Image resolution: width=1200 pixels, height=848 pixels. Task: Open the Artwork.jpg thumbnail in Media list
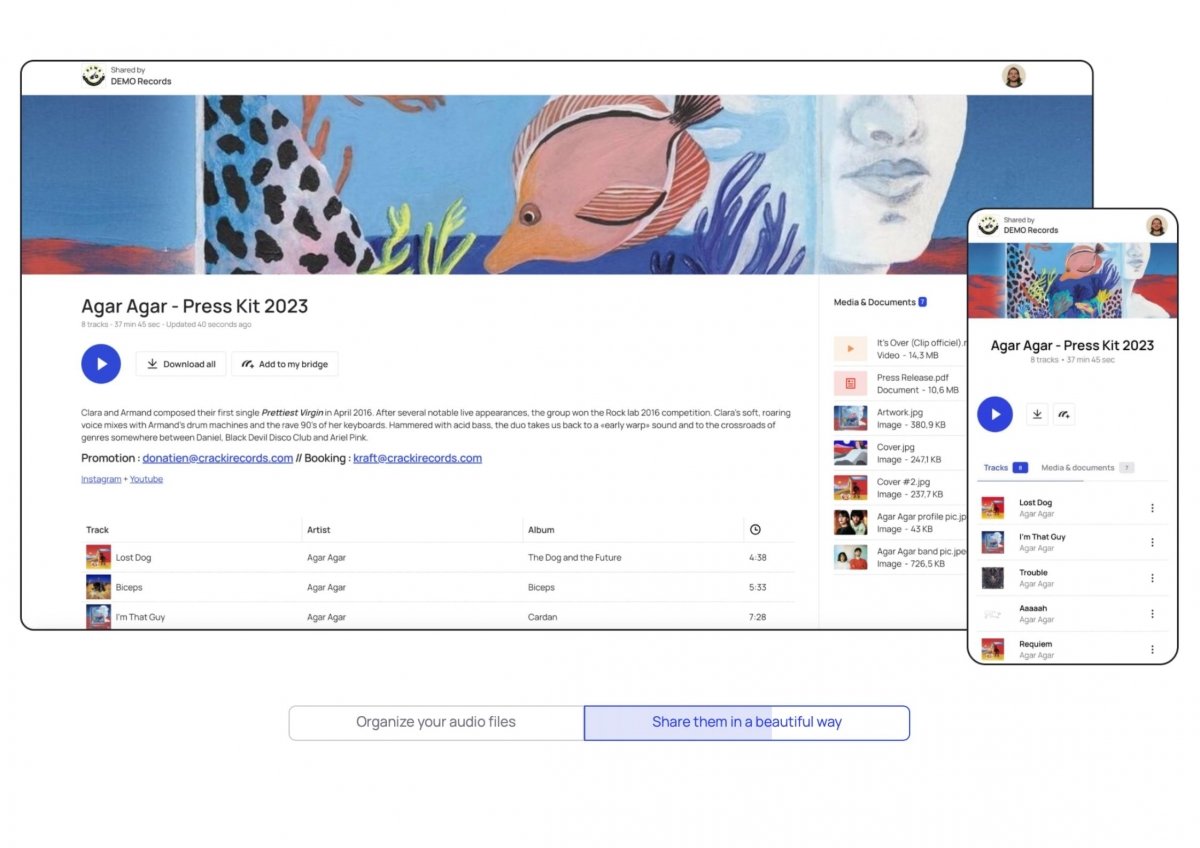click(x=850, y=418)
